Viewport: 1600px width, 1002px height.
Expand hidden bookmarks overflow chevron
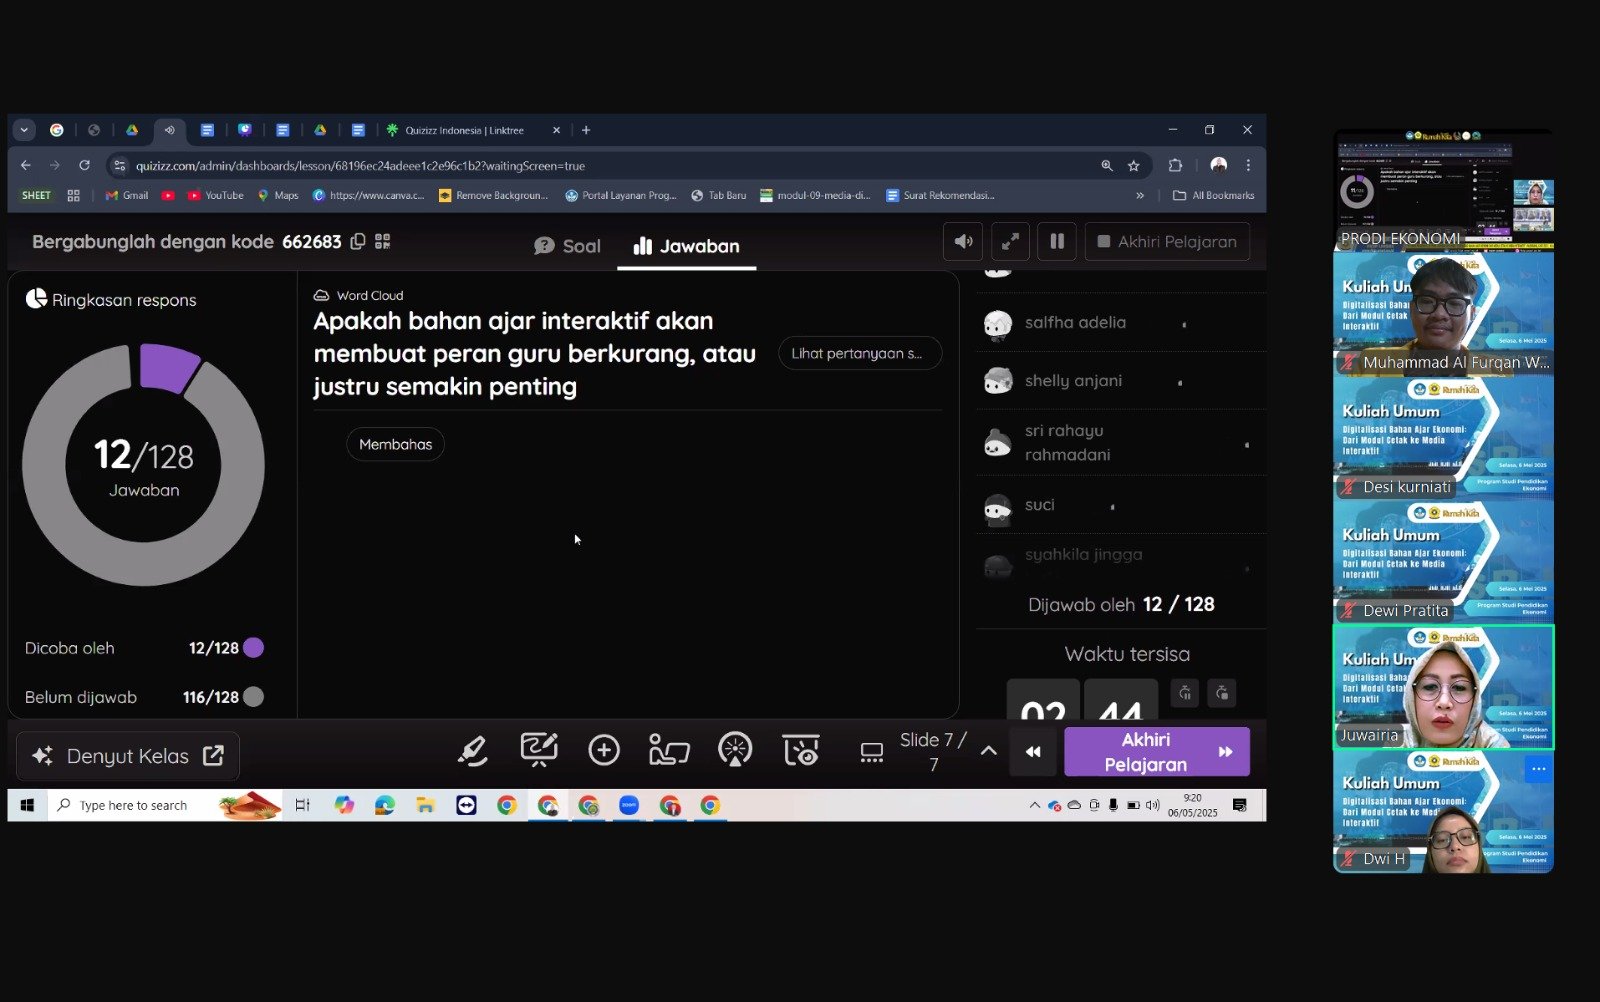1140,196
